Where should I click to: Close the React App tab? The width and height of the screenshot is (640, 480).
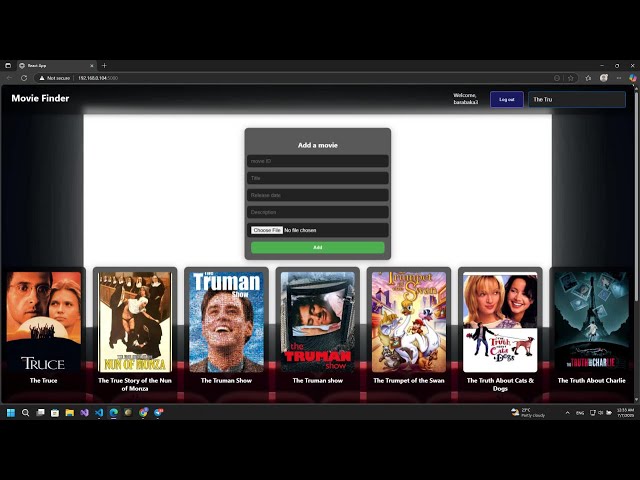91,66
